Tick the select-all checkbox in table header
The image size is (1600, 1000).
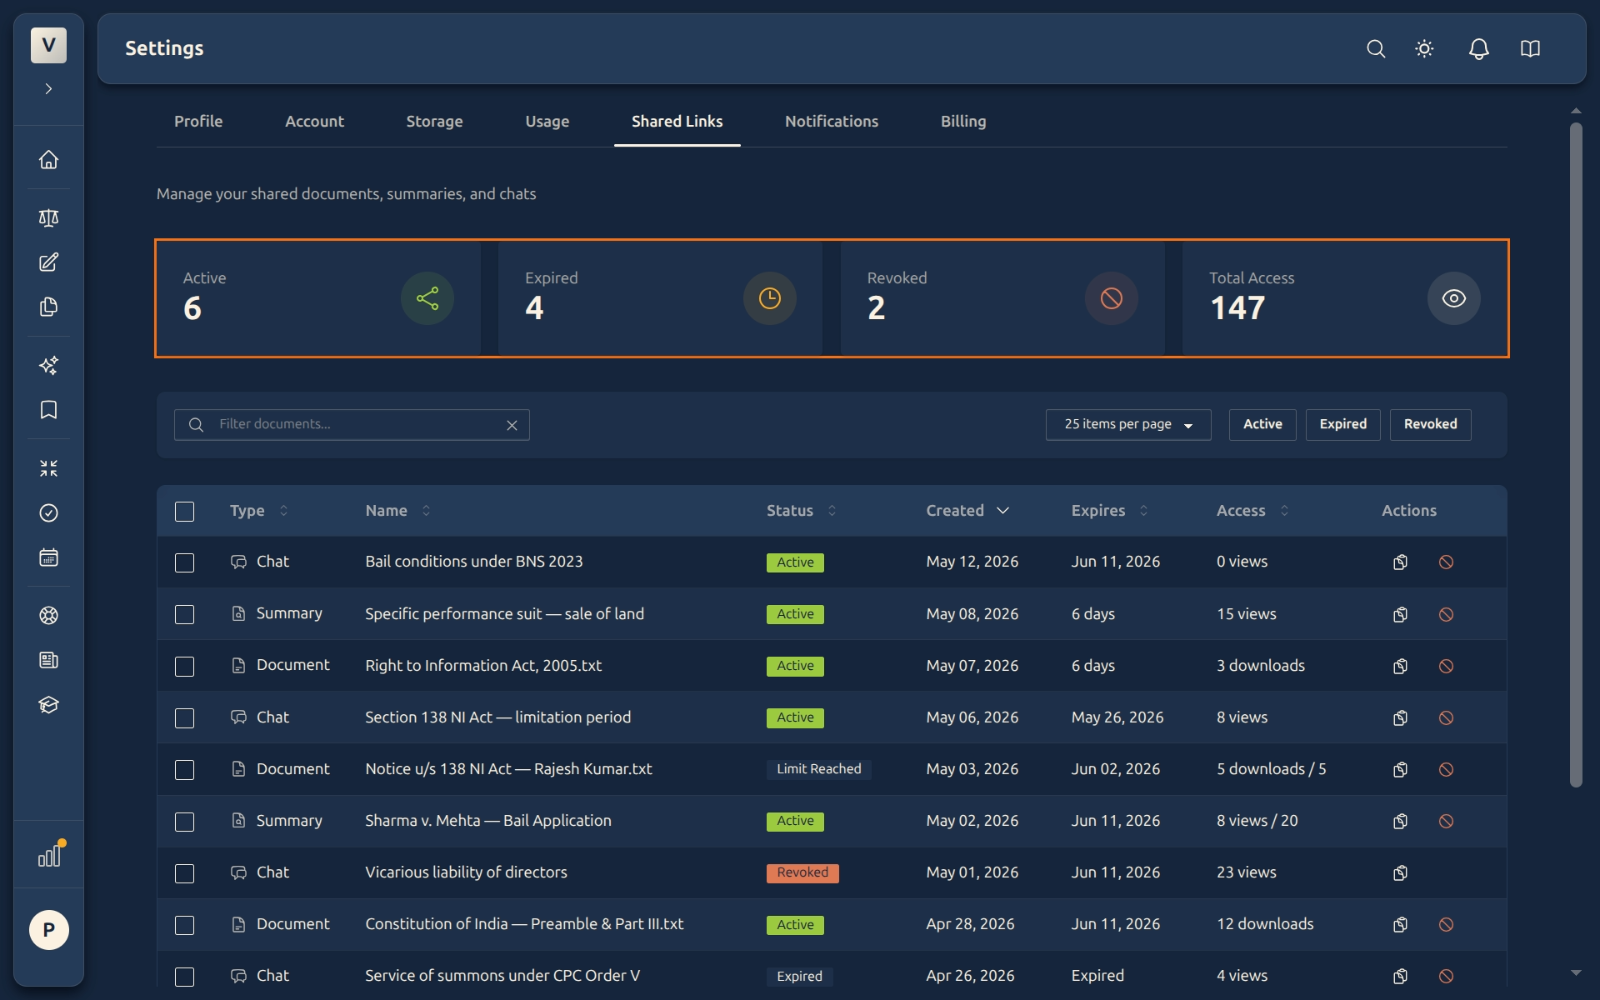[x=184, y=511]
